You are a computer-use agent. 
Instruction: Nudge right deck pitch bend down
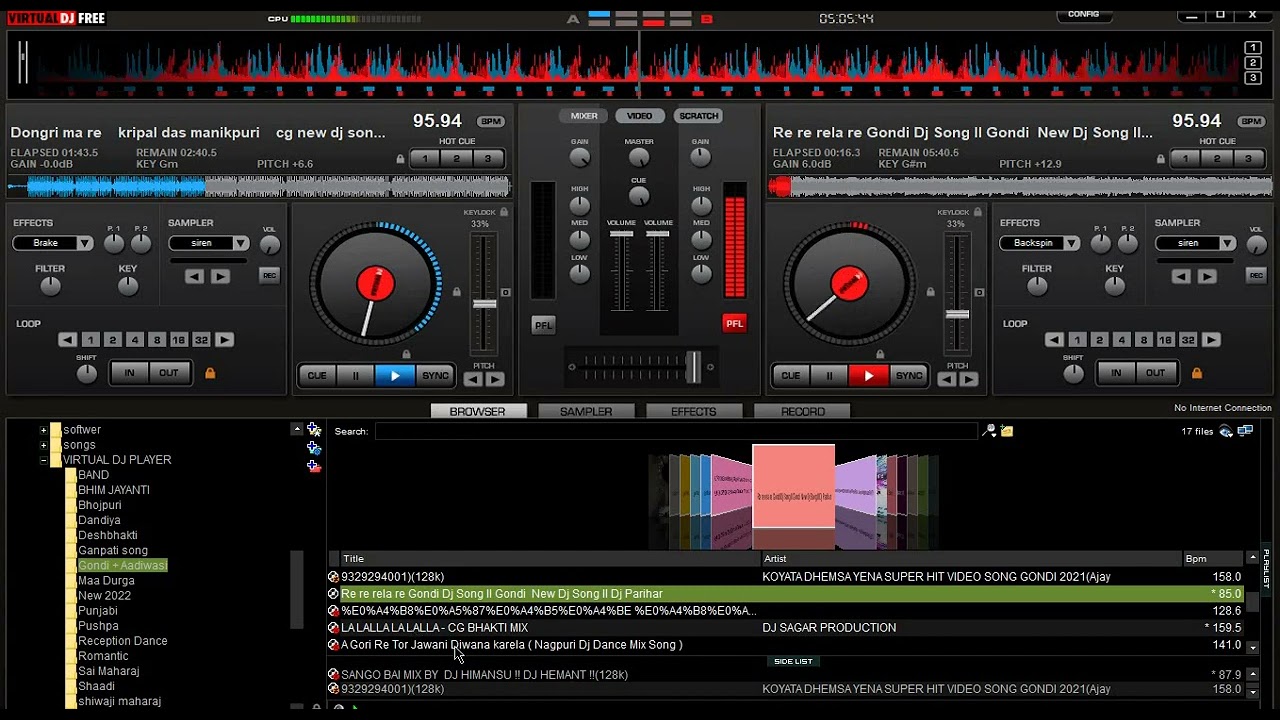tap(946, 379)
